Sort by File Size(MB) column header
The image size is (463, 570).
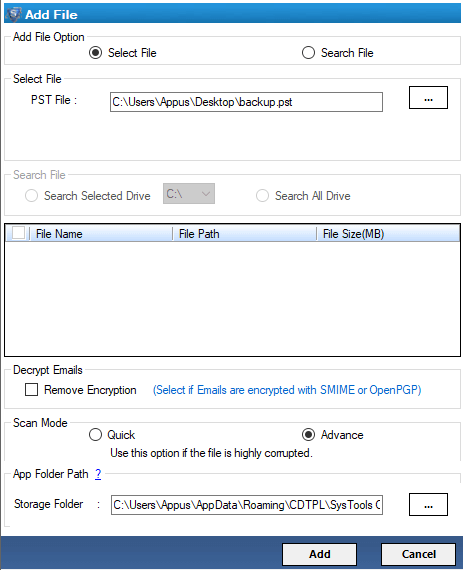click(388, 234)
